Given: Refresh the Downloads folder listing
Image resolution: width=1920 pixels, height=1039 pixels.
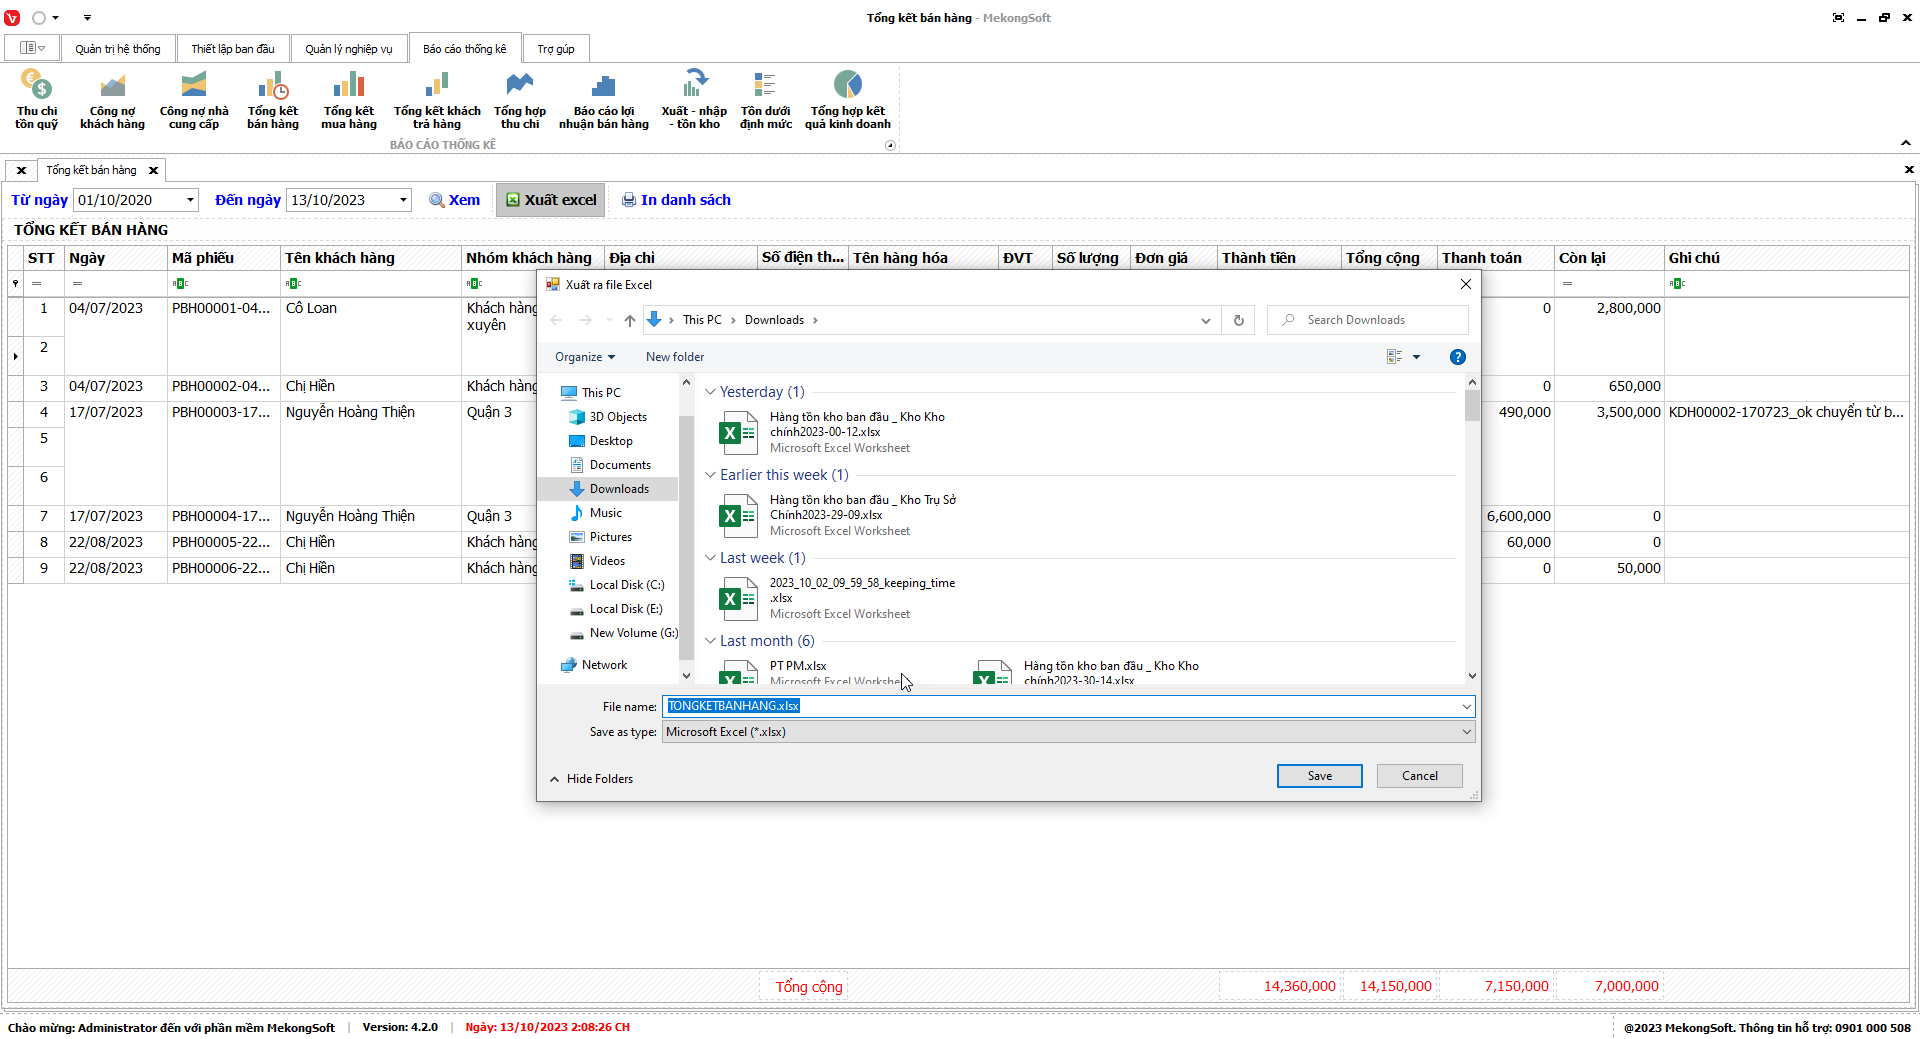Looking at the screenshot, I should 1238,320.
